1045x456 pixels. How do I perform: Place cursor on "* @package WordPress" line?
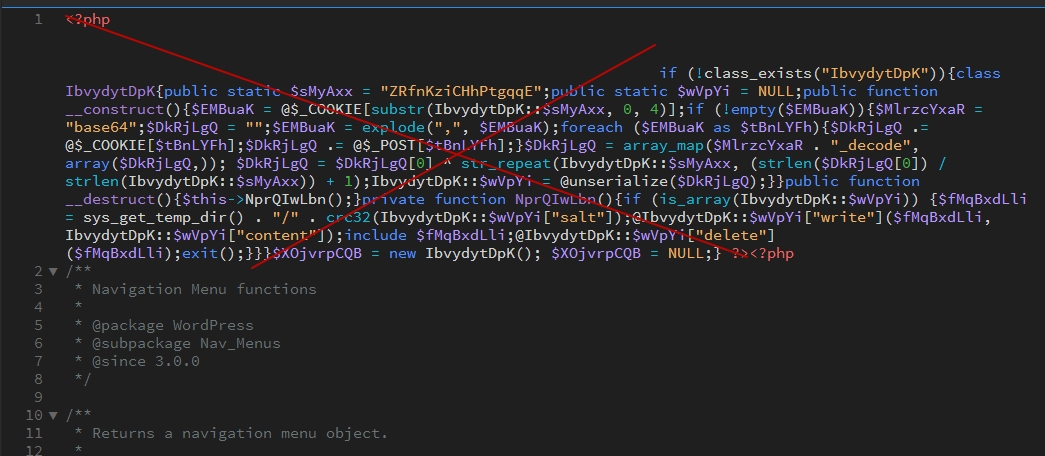click(164, 325)
